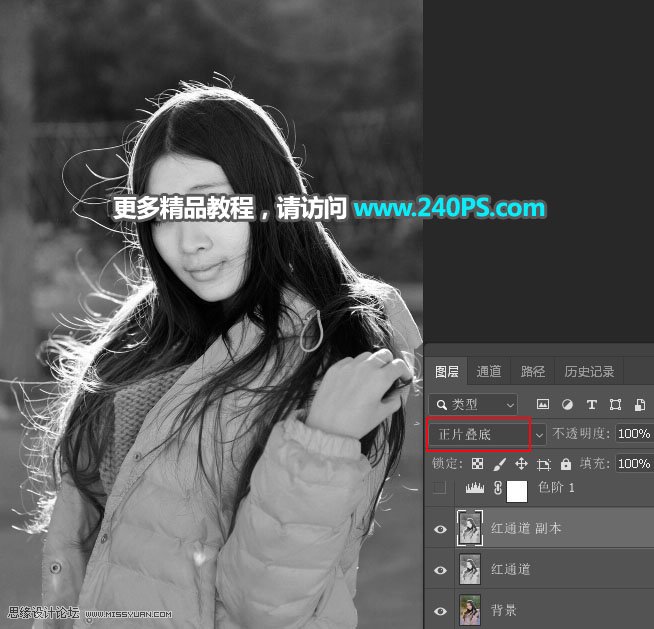Click the 背景 layer color thumbnail
Image resolution: width=654 pixels, height=629 pixels.
click(x=470, y=610)
